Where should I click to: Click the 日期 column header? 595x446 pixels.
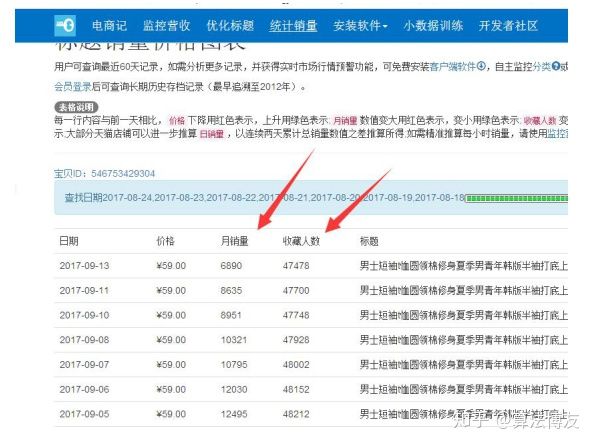click(x=69, y=241)
